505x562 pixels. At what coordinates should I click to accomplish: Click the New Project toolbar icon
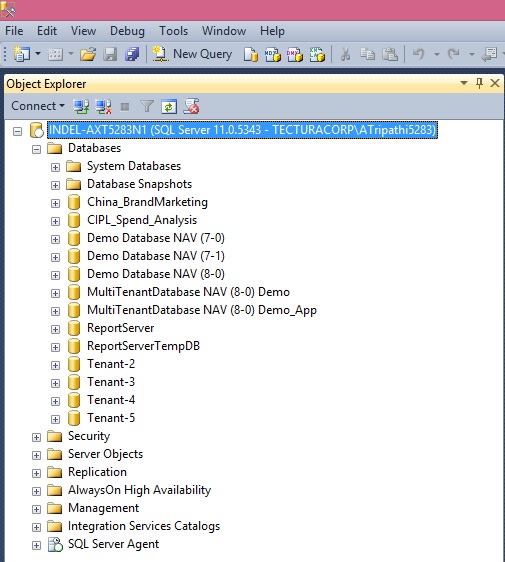click(22, 54)
